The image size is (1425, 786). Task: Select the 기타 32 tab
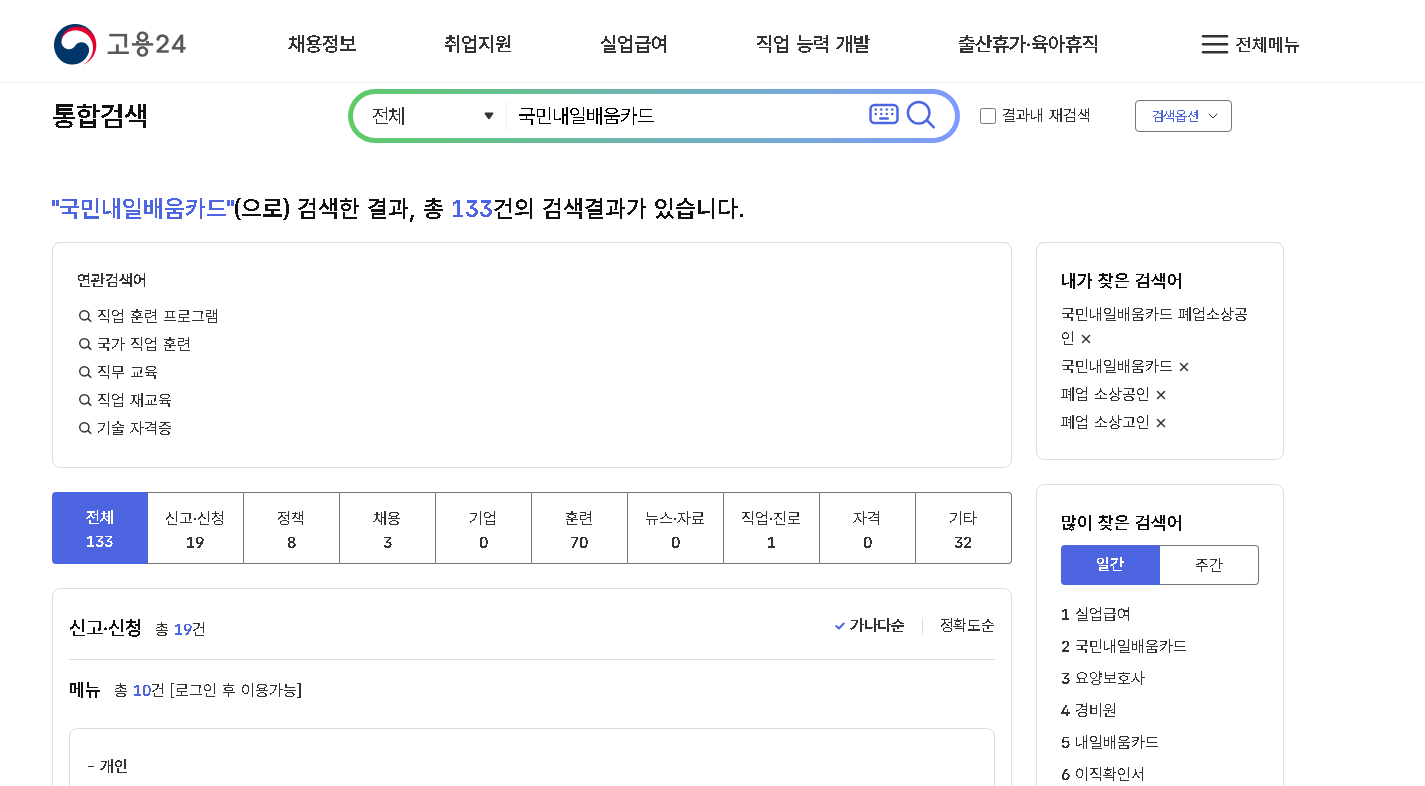tap(963, 528)
